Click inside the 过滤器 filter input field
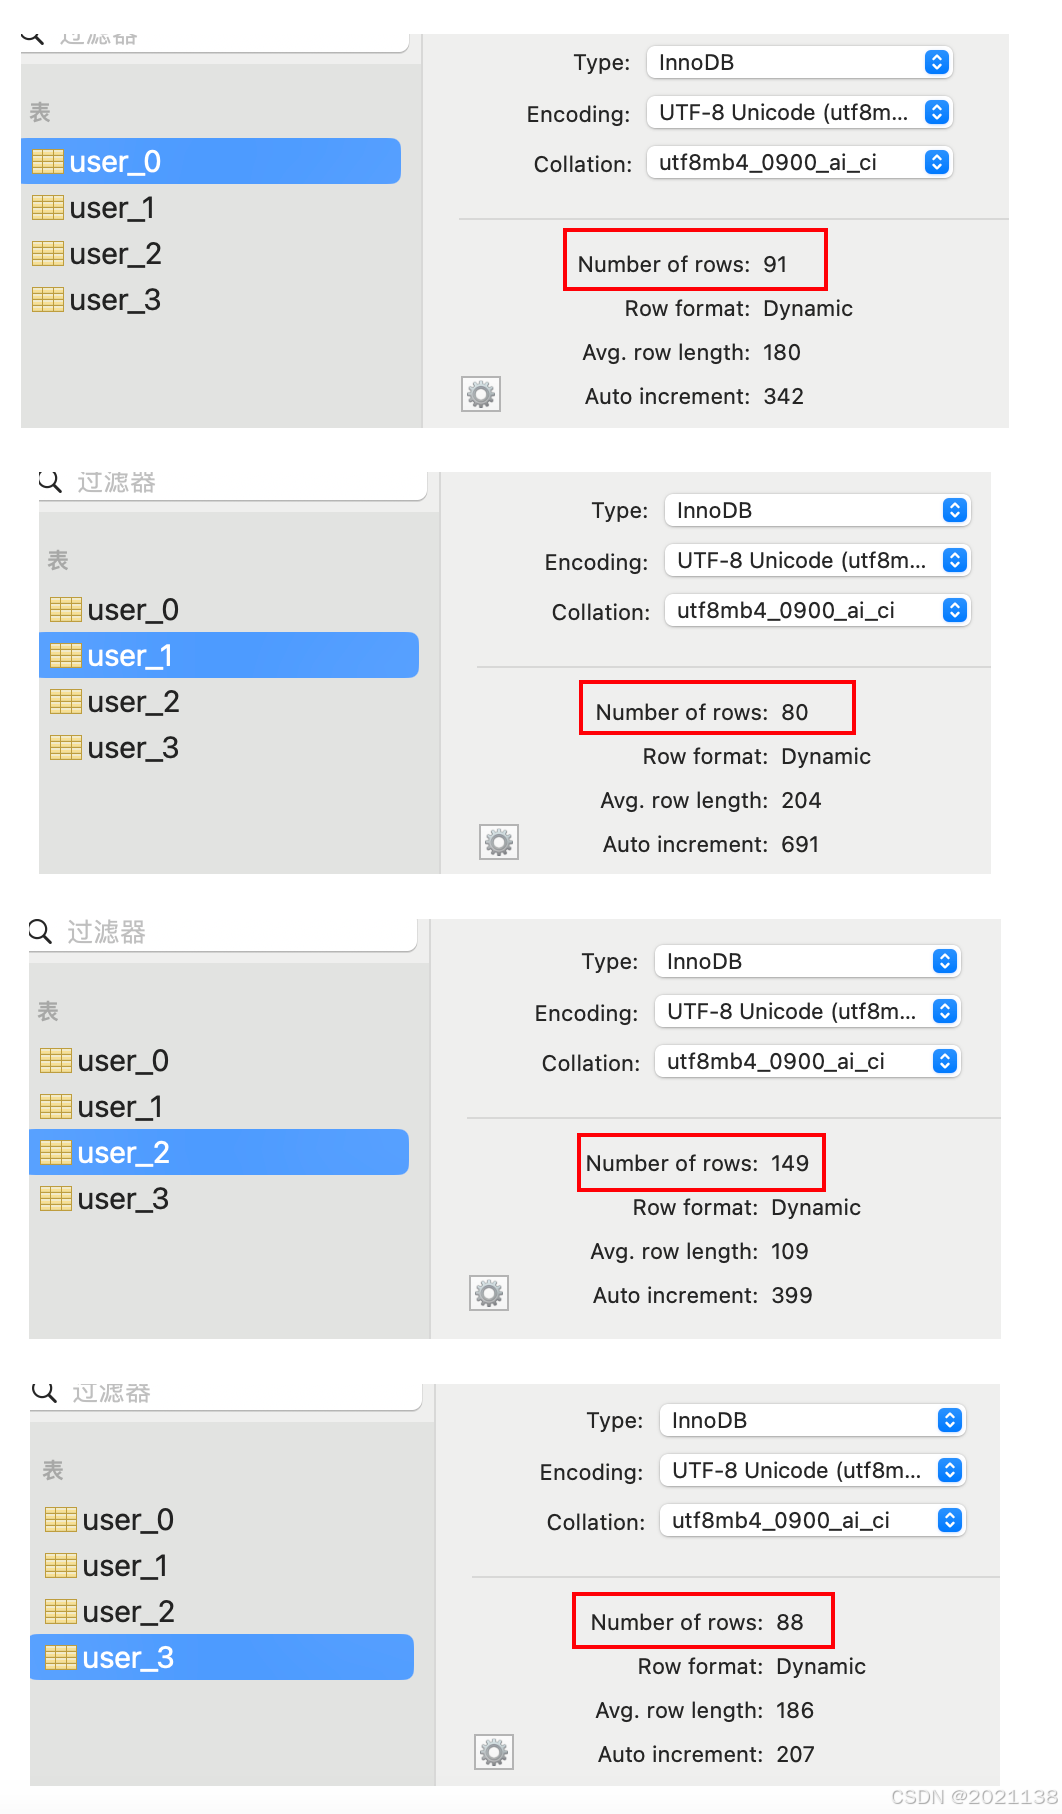This screenshot has width=1062, height=1814. pos(230,483)
